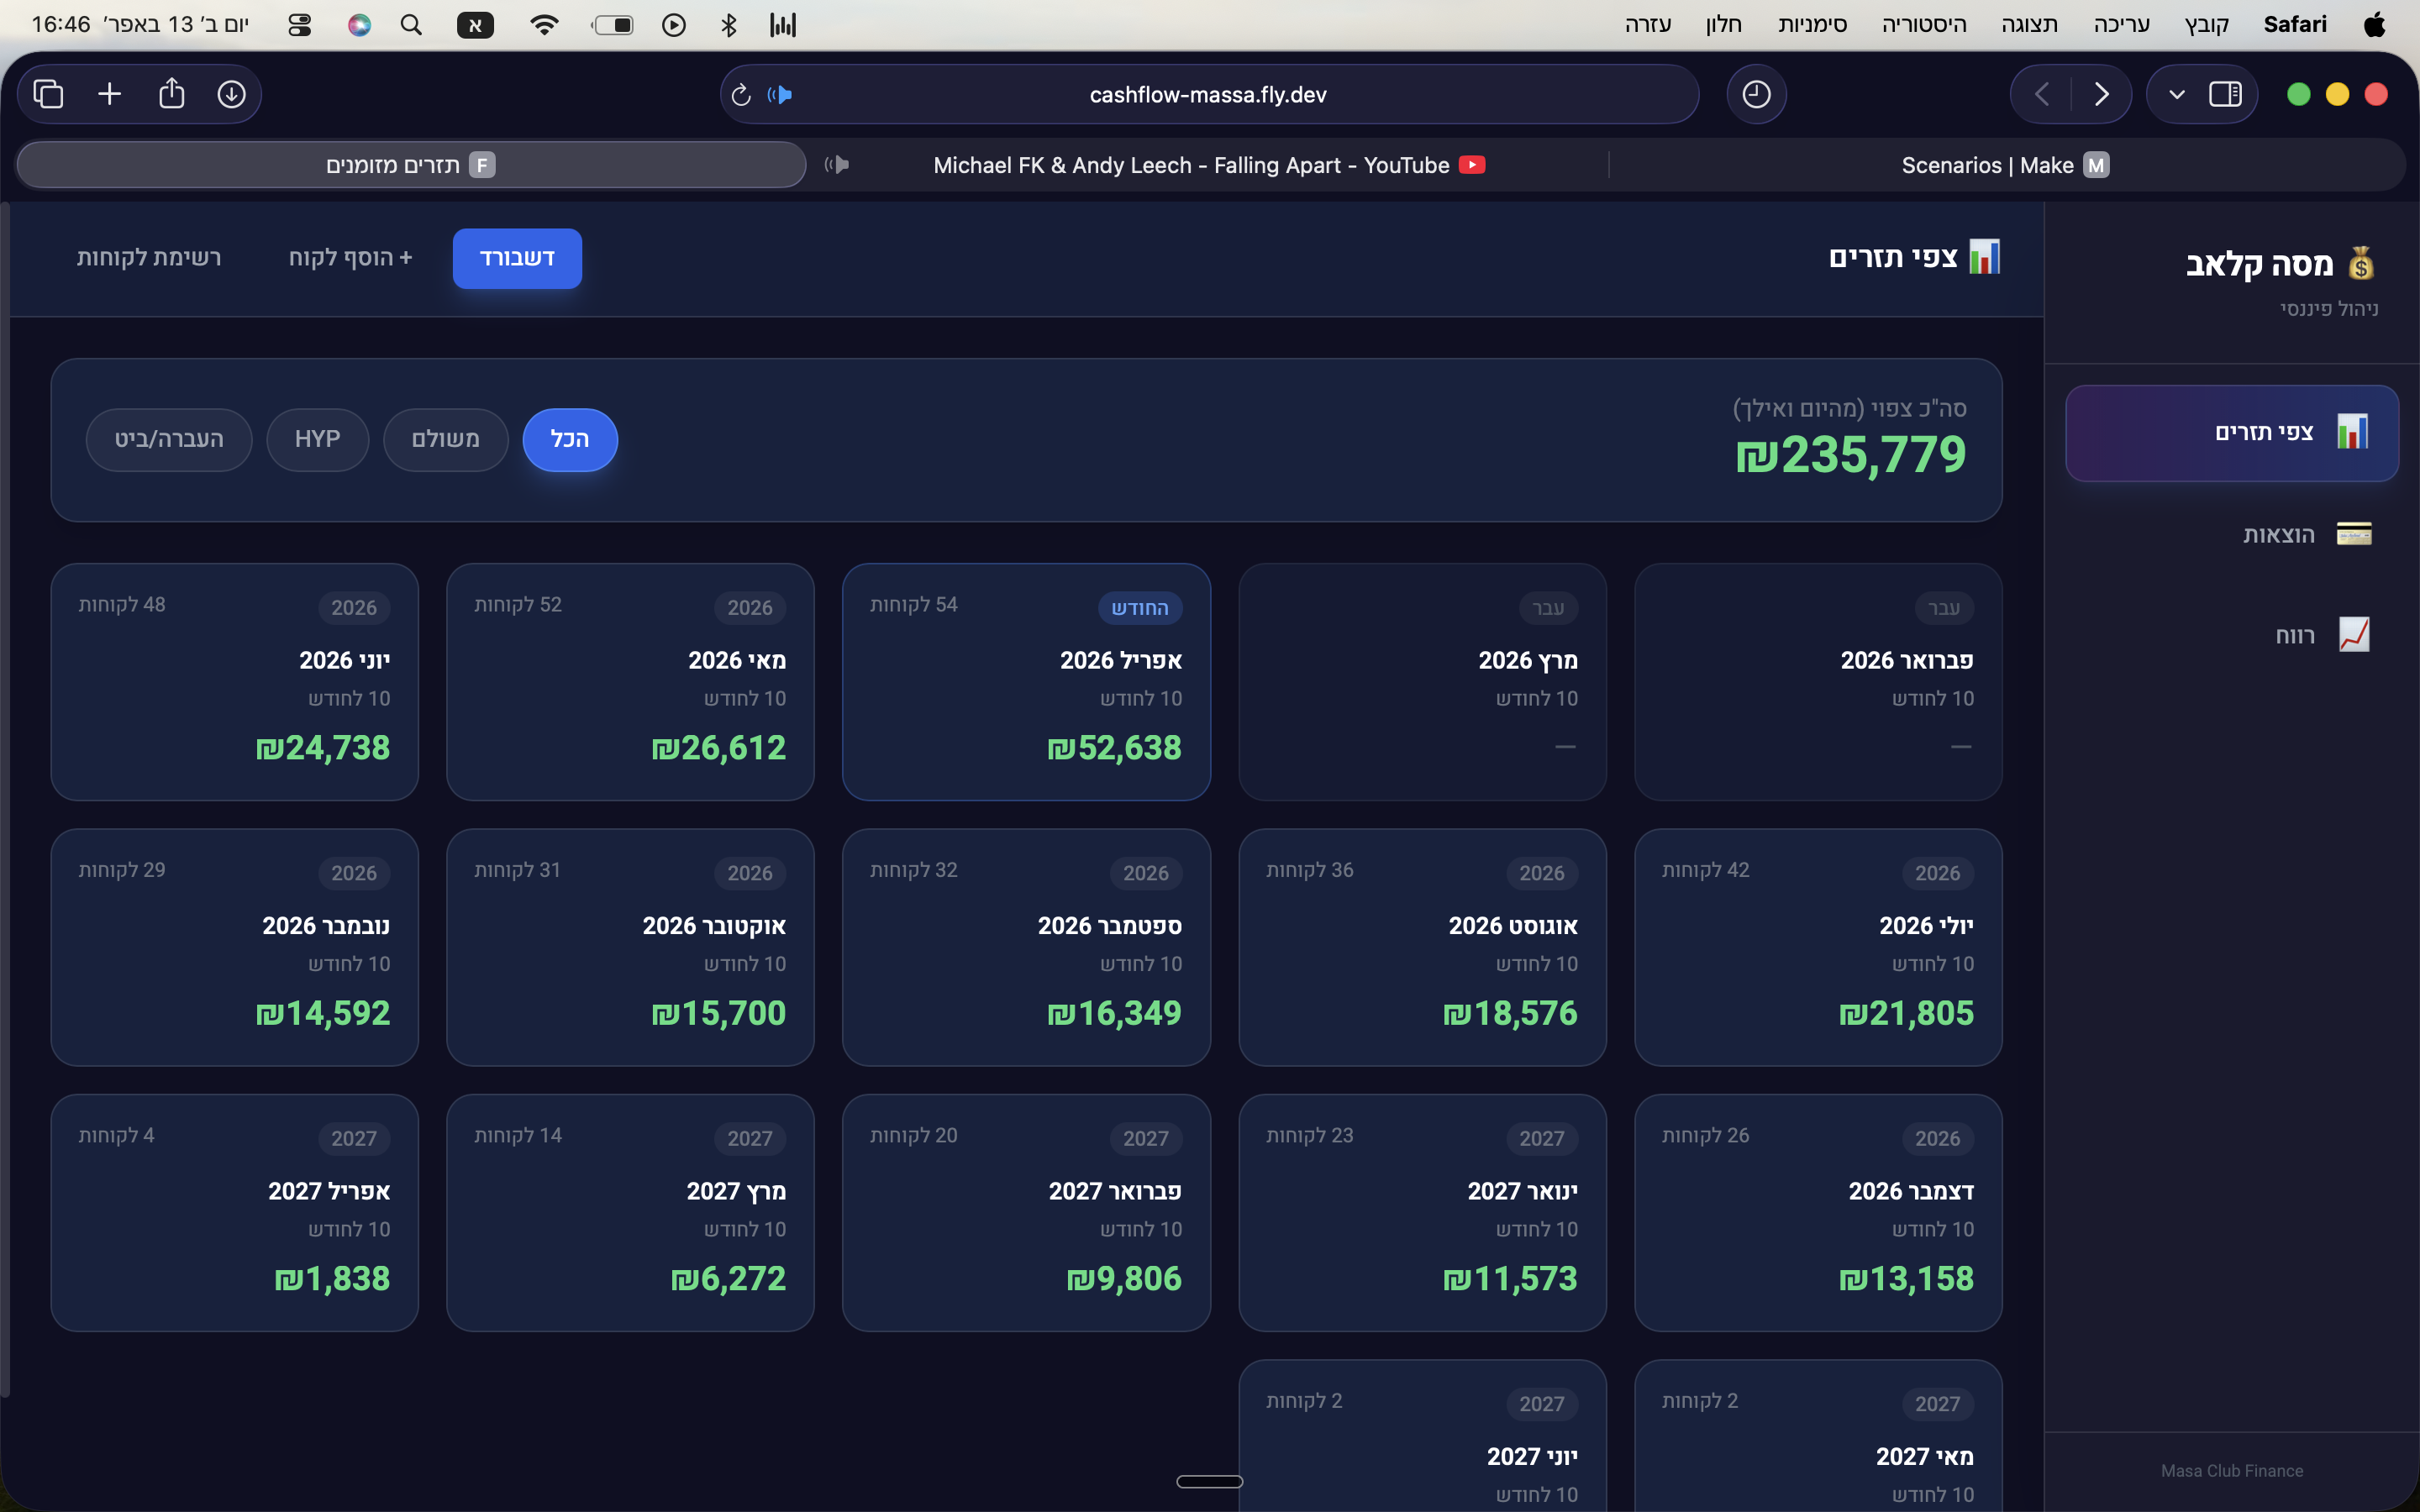The image size is (2420, 1512).
Task: Click the 'Masa Club Finance' footer text
Action: tap(2232, 1470)
